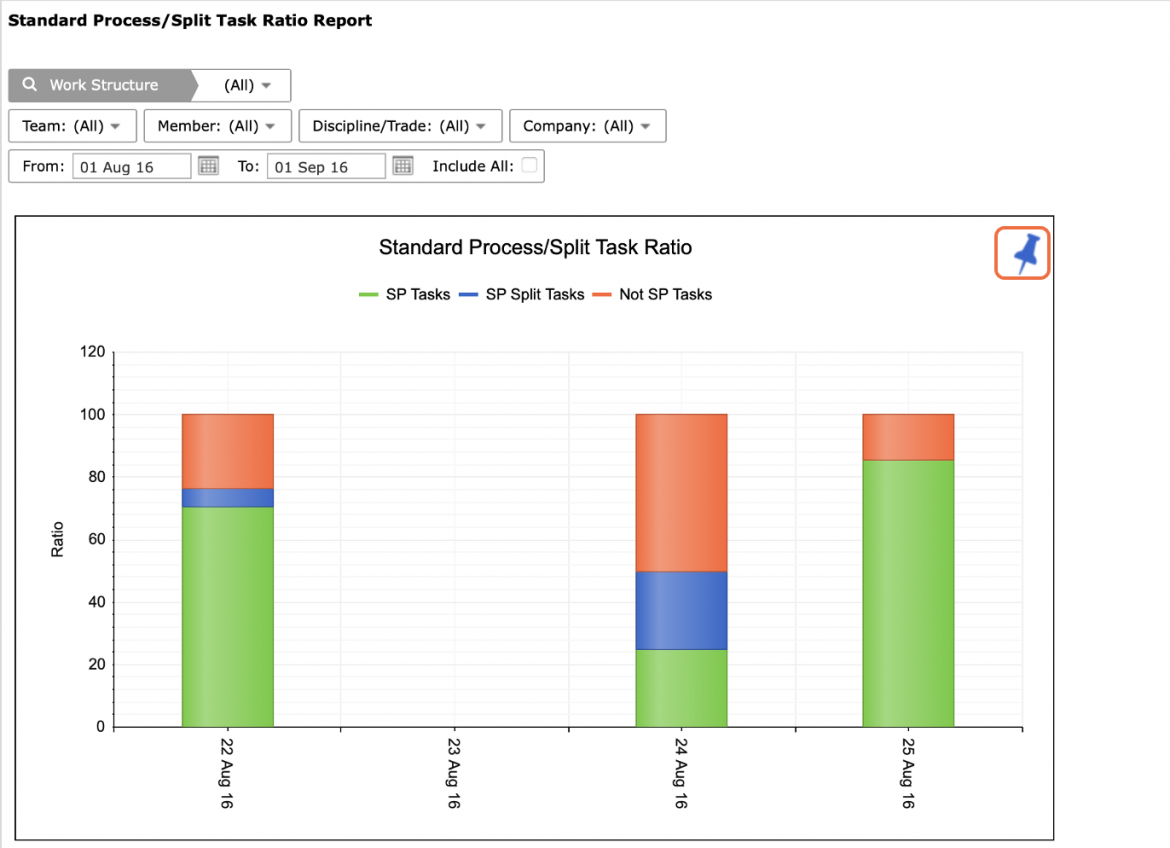This screenshot has width=1170, height=848.
Task: Check the Include All checkbox
Action: (x=529, y=166)
